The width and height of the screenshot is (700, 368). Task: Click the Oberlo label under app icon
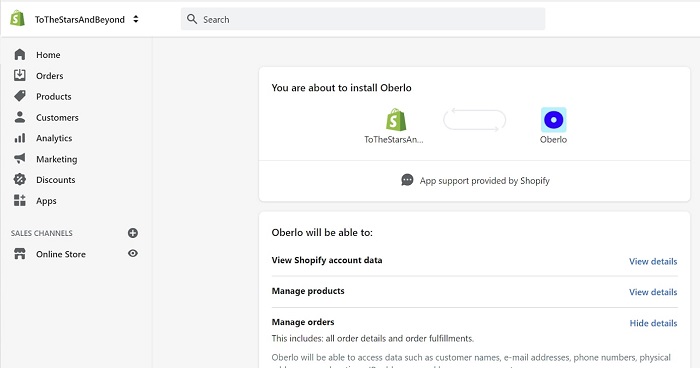[554, 140]
